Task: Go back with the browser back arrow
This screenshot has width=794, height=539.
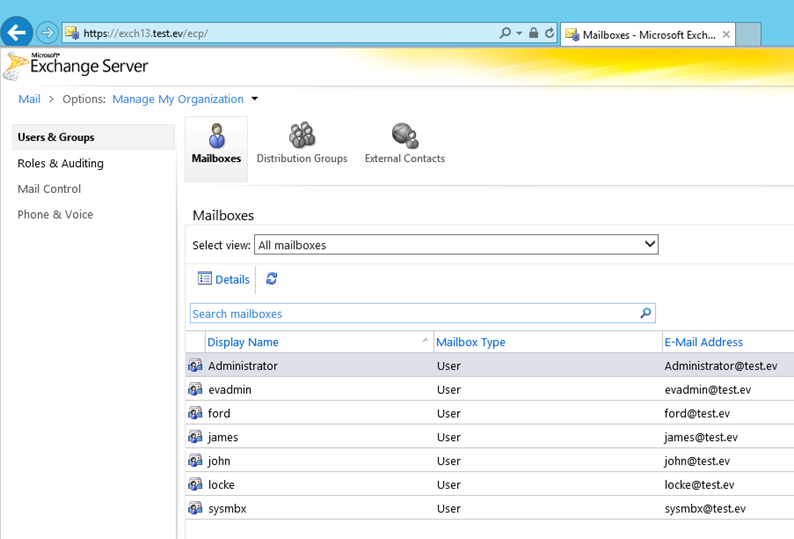Action: point(17,33)
